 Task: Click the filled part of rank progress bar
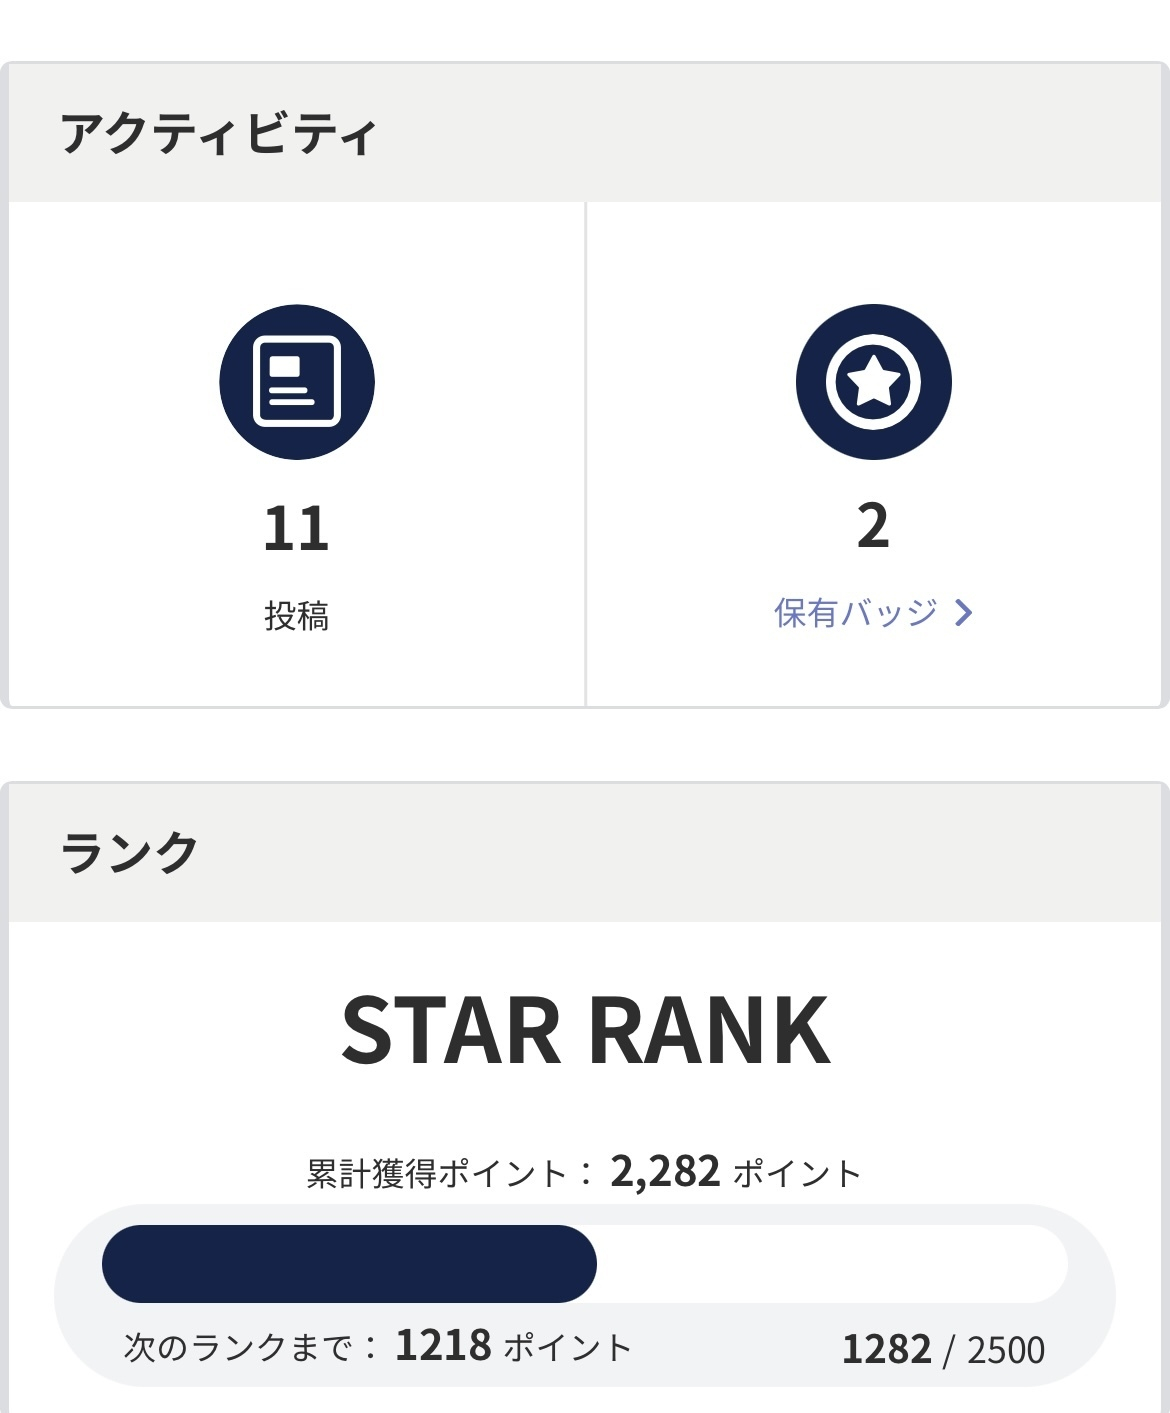[349, 1264]
